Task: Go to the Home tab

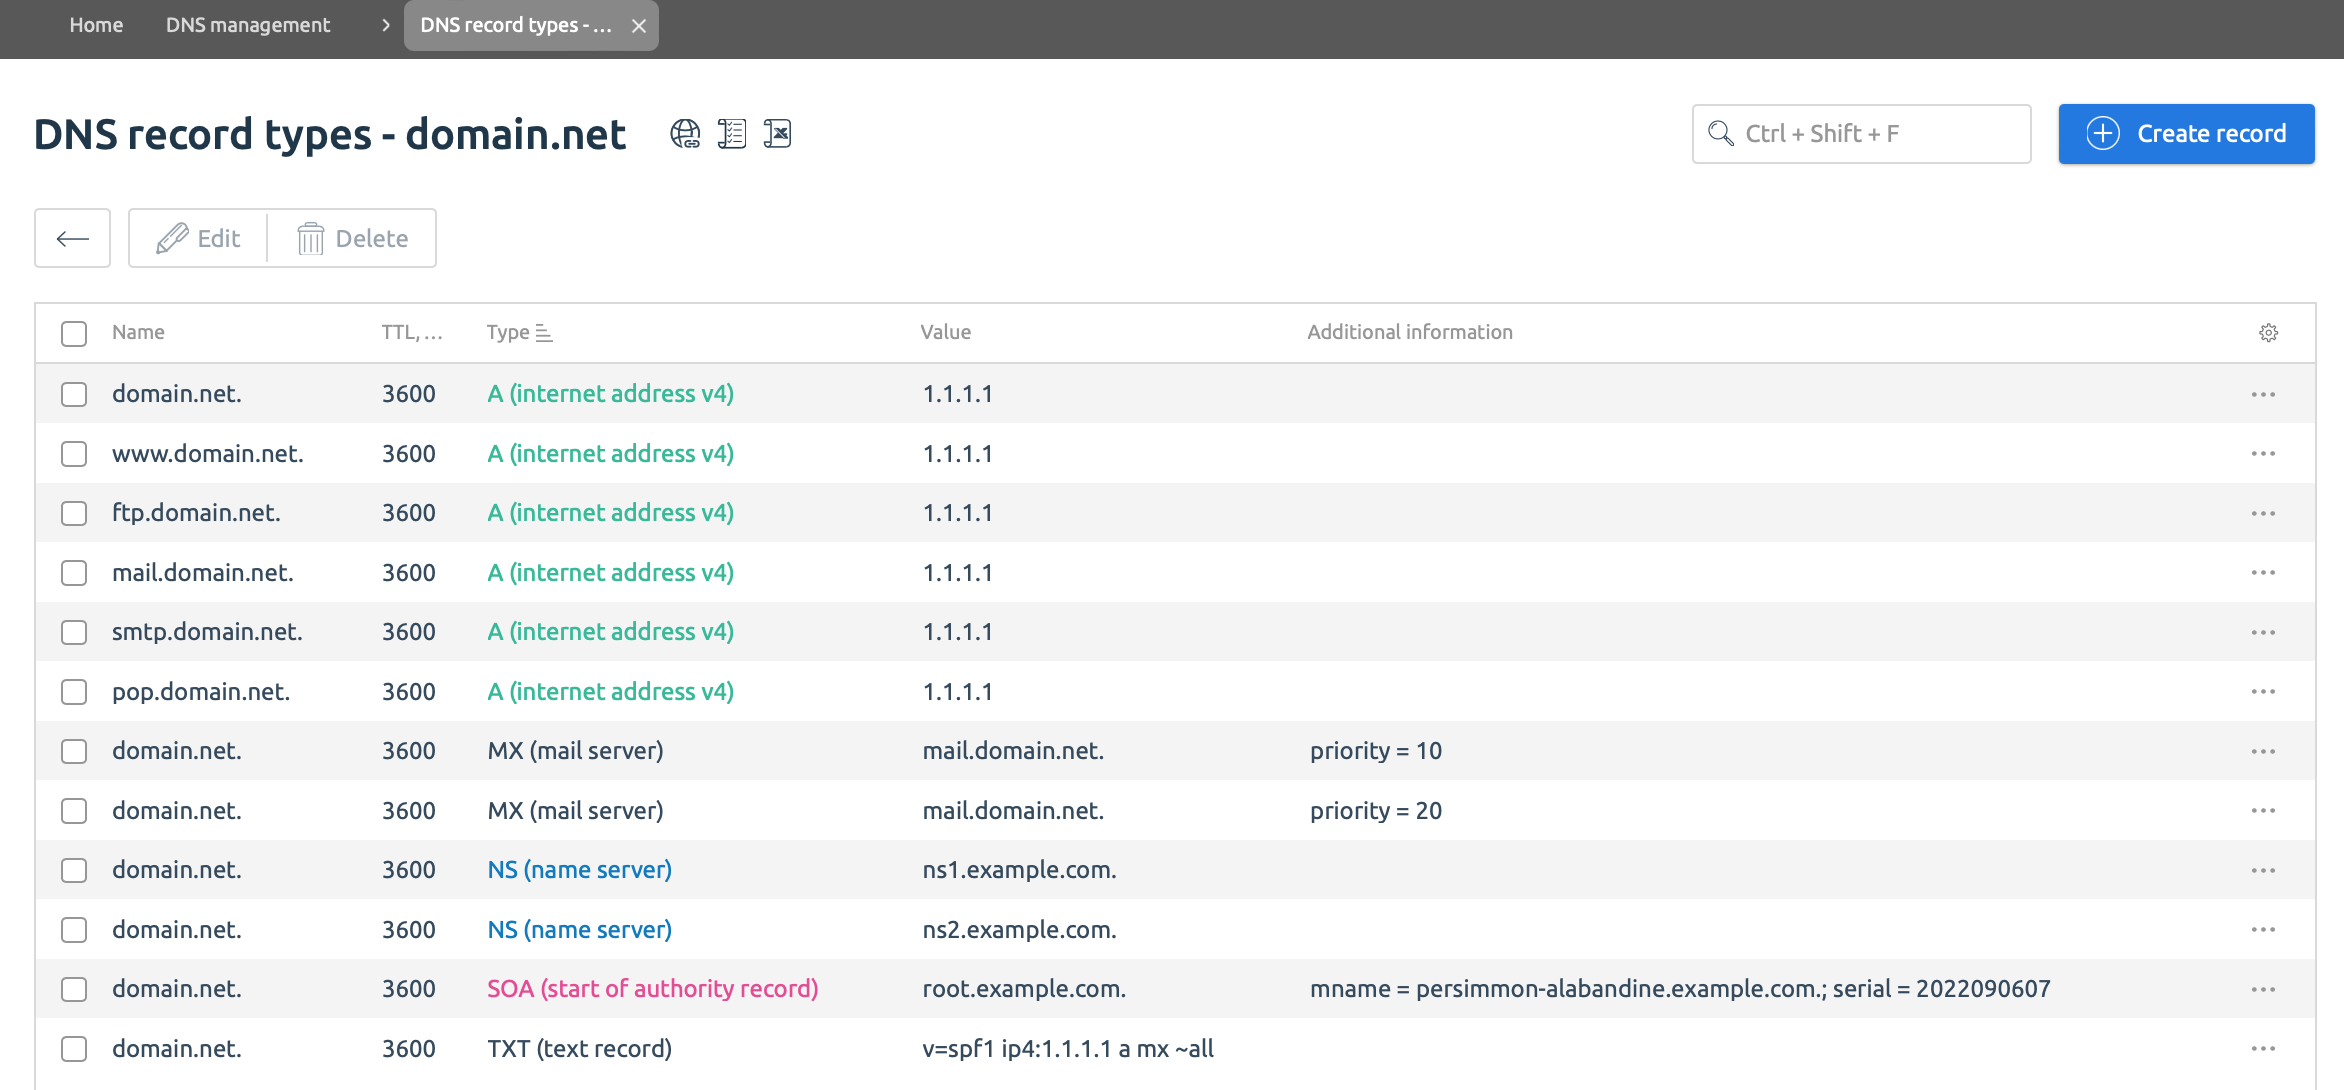Action: [96, 26]
